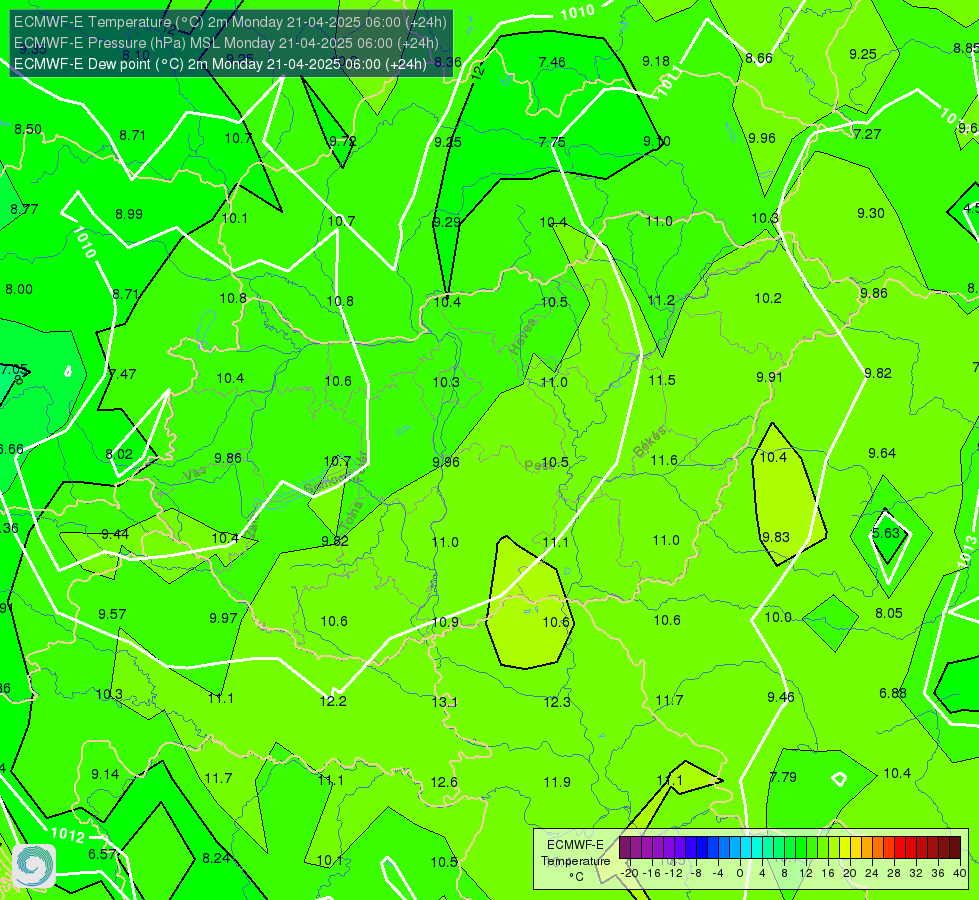This screenshot has height=900, width=979.
Task: Click the Békés county label
Action: point(649,442)
